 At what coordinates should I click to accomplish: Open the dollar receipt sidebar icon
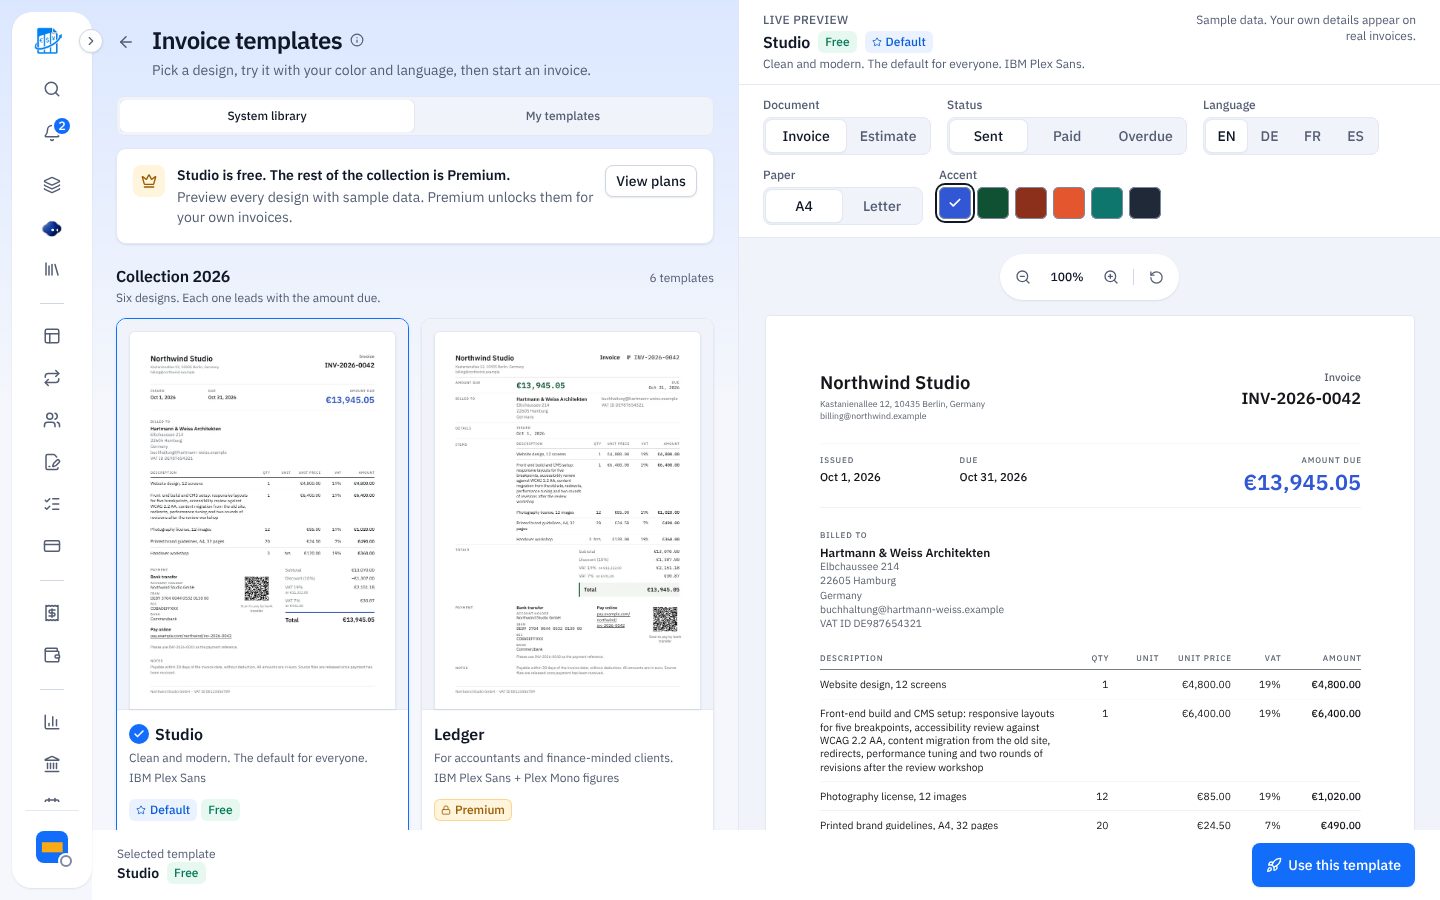coord(52,613)
